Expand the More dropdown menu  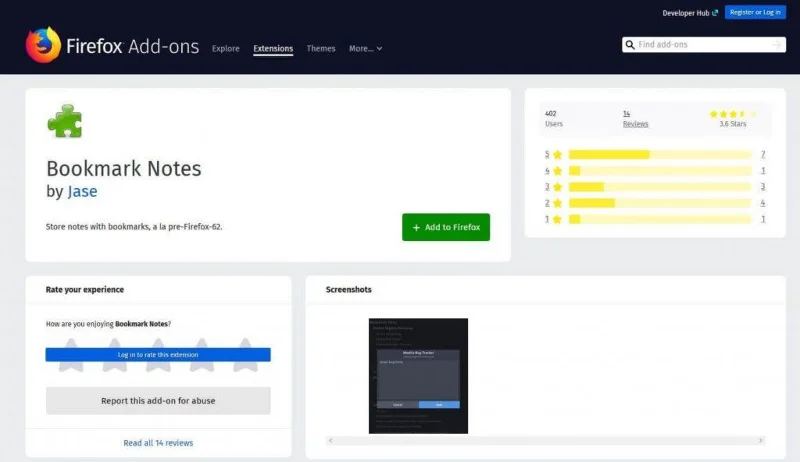pyautogui.click(x=365, y=48)
